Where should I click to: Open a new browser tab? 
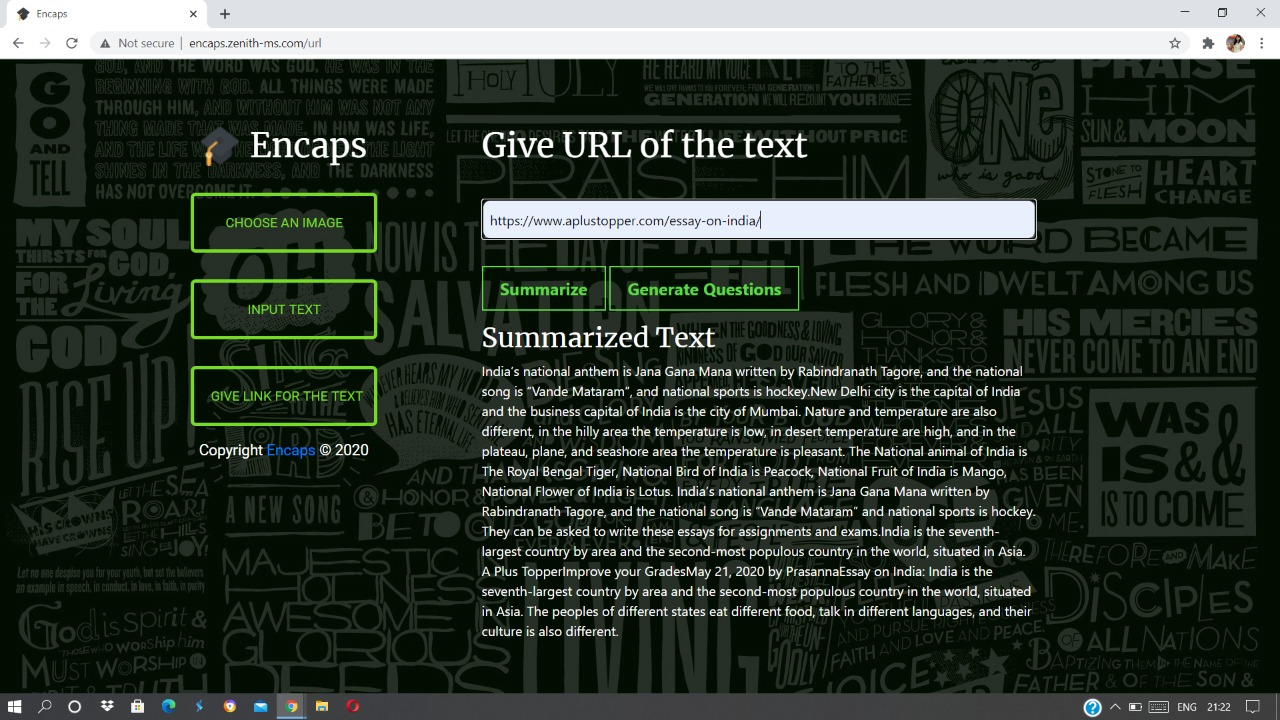coord(225,14)
